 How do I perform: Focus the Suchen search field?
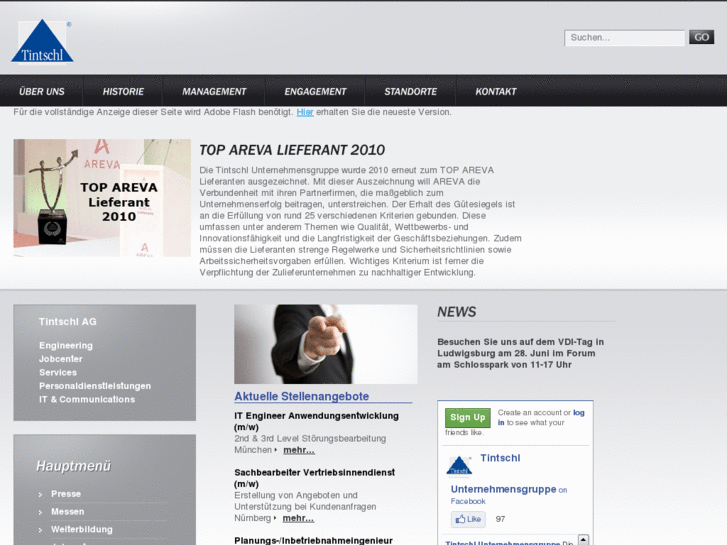[x=624, y=38]
